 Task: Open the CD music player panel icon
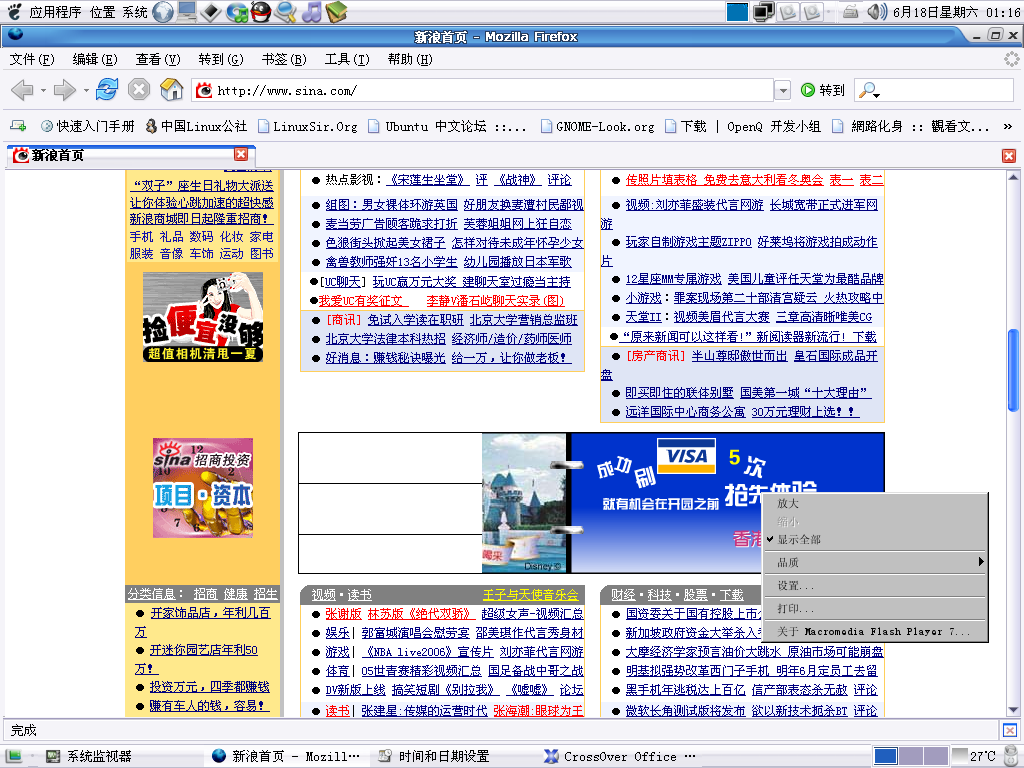(236, 12)
